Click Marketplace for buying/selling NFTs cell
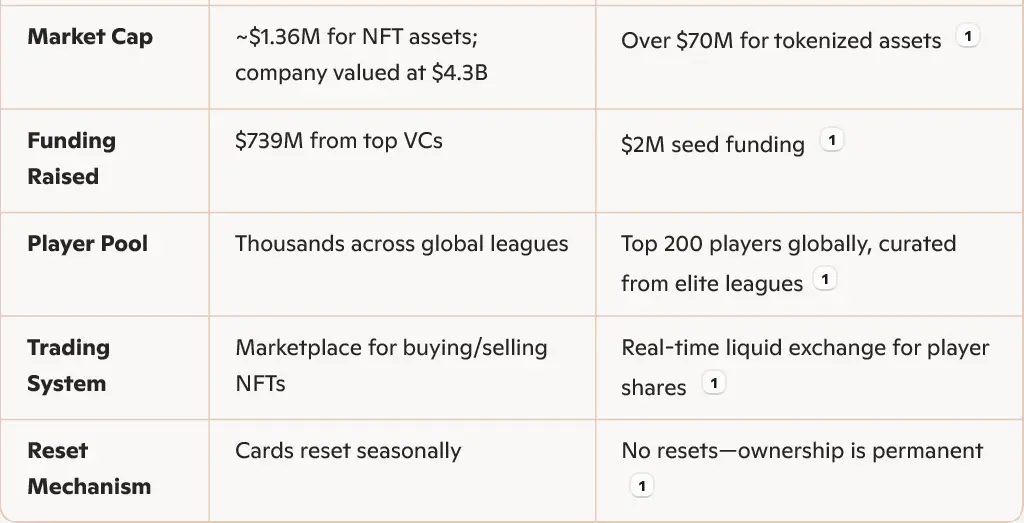The width and height of the screenshot is (1024, 523). click(391, 365)
